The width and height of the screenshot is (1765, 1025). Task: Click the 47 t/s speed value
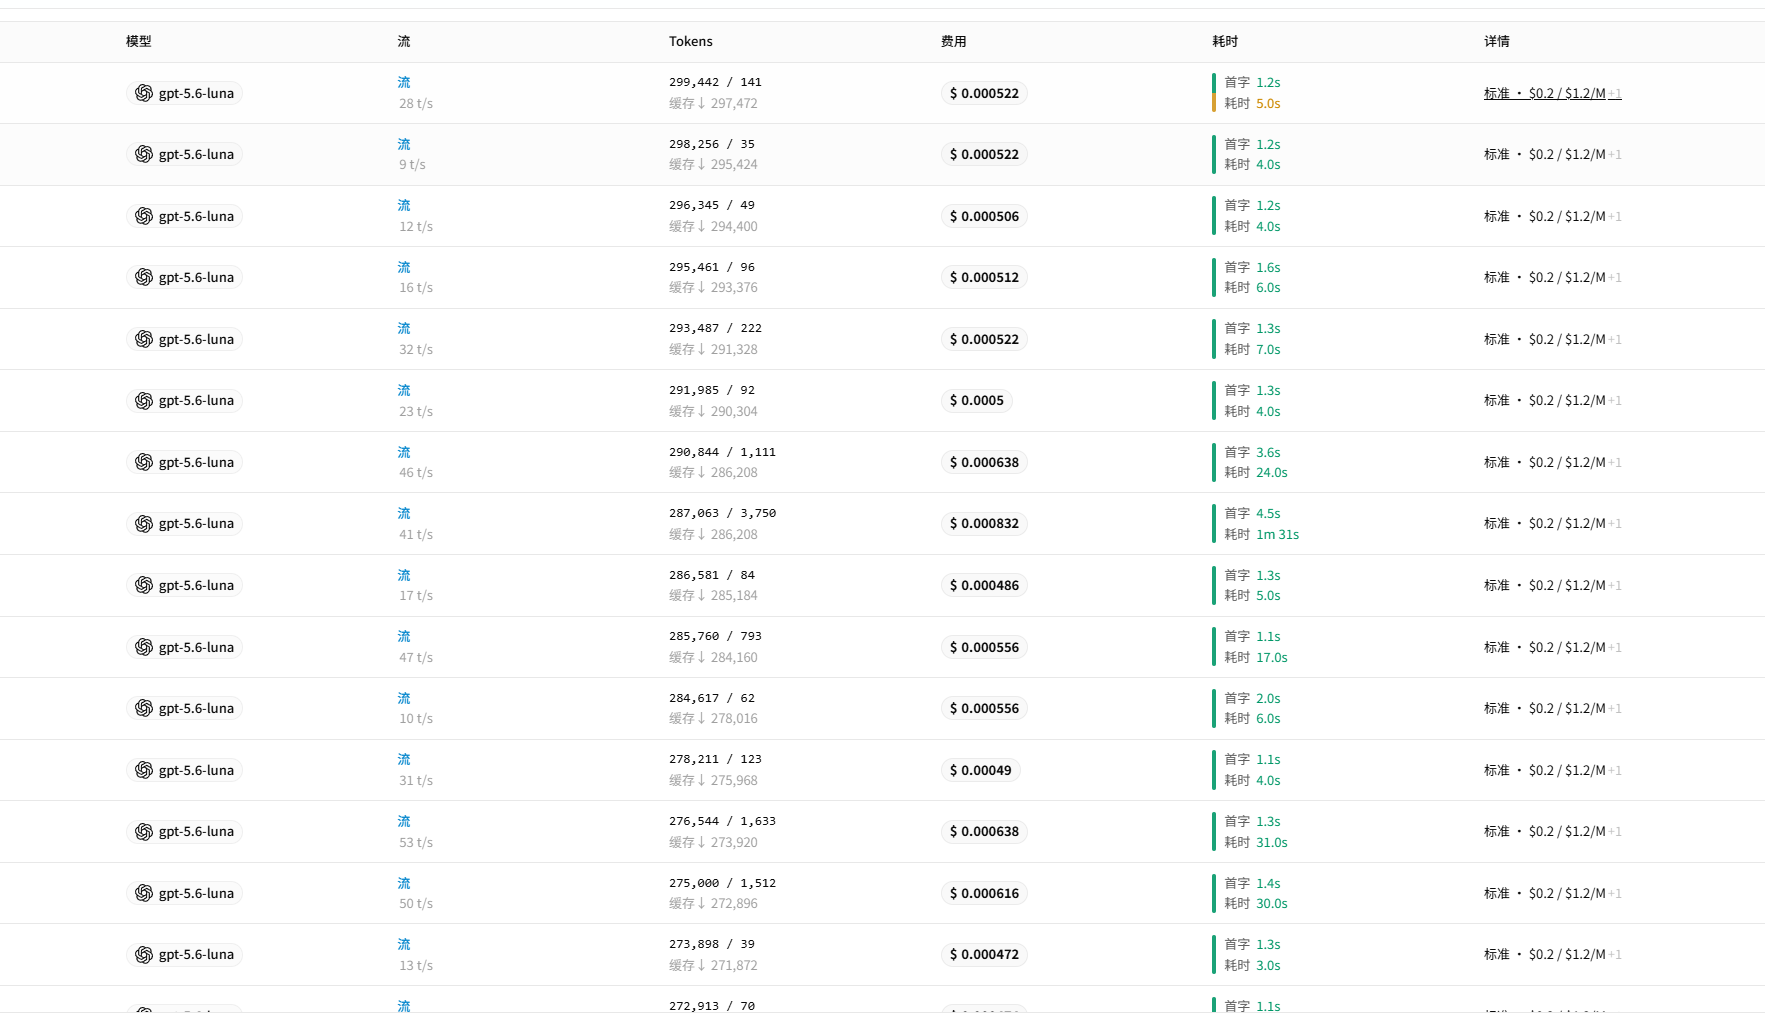[x=416, y=657]
